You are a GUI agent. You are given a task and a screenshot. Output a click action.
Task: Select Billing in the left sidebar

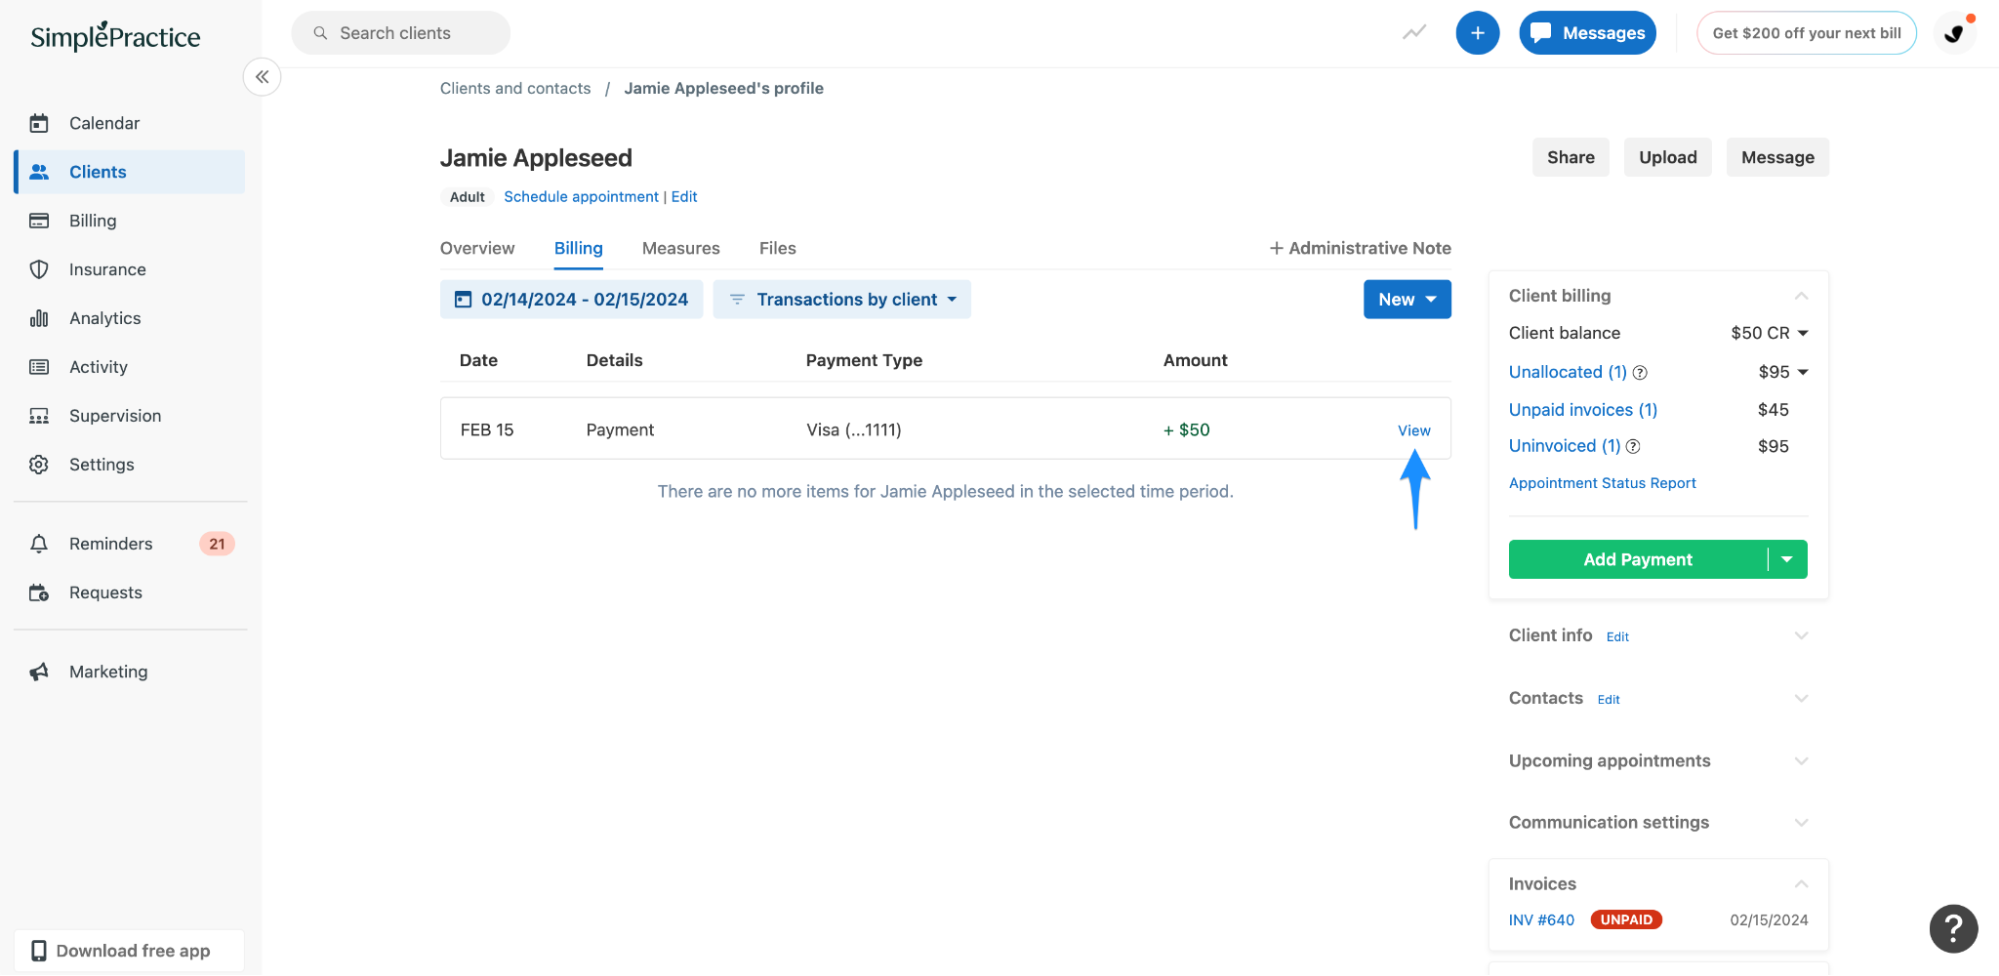click(93, 220)
